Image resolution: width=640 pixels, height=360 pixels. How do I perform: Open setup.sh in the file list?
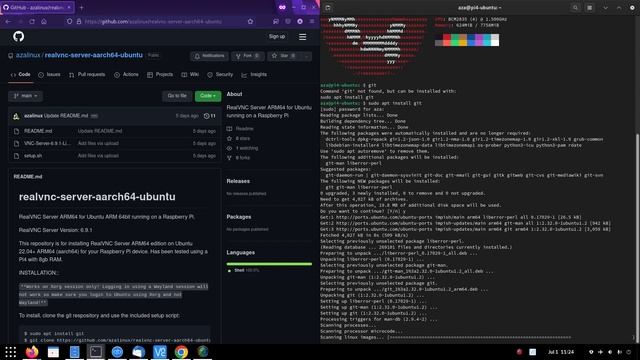(x=33, y=156)
